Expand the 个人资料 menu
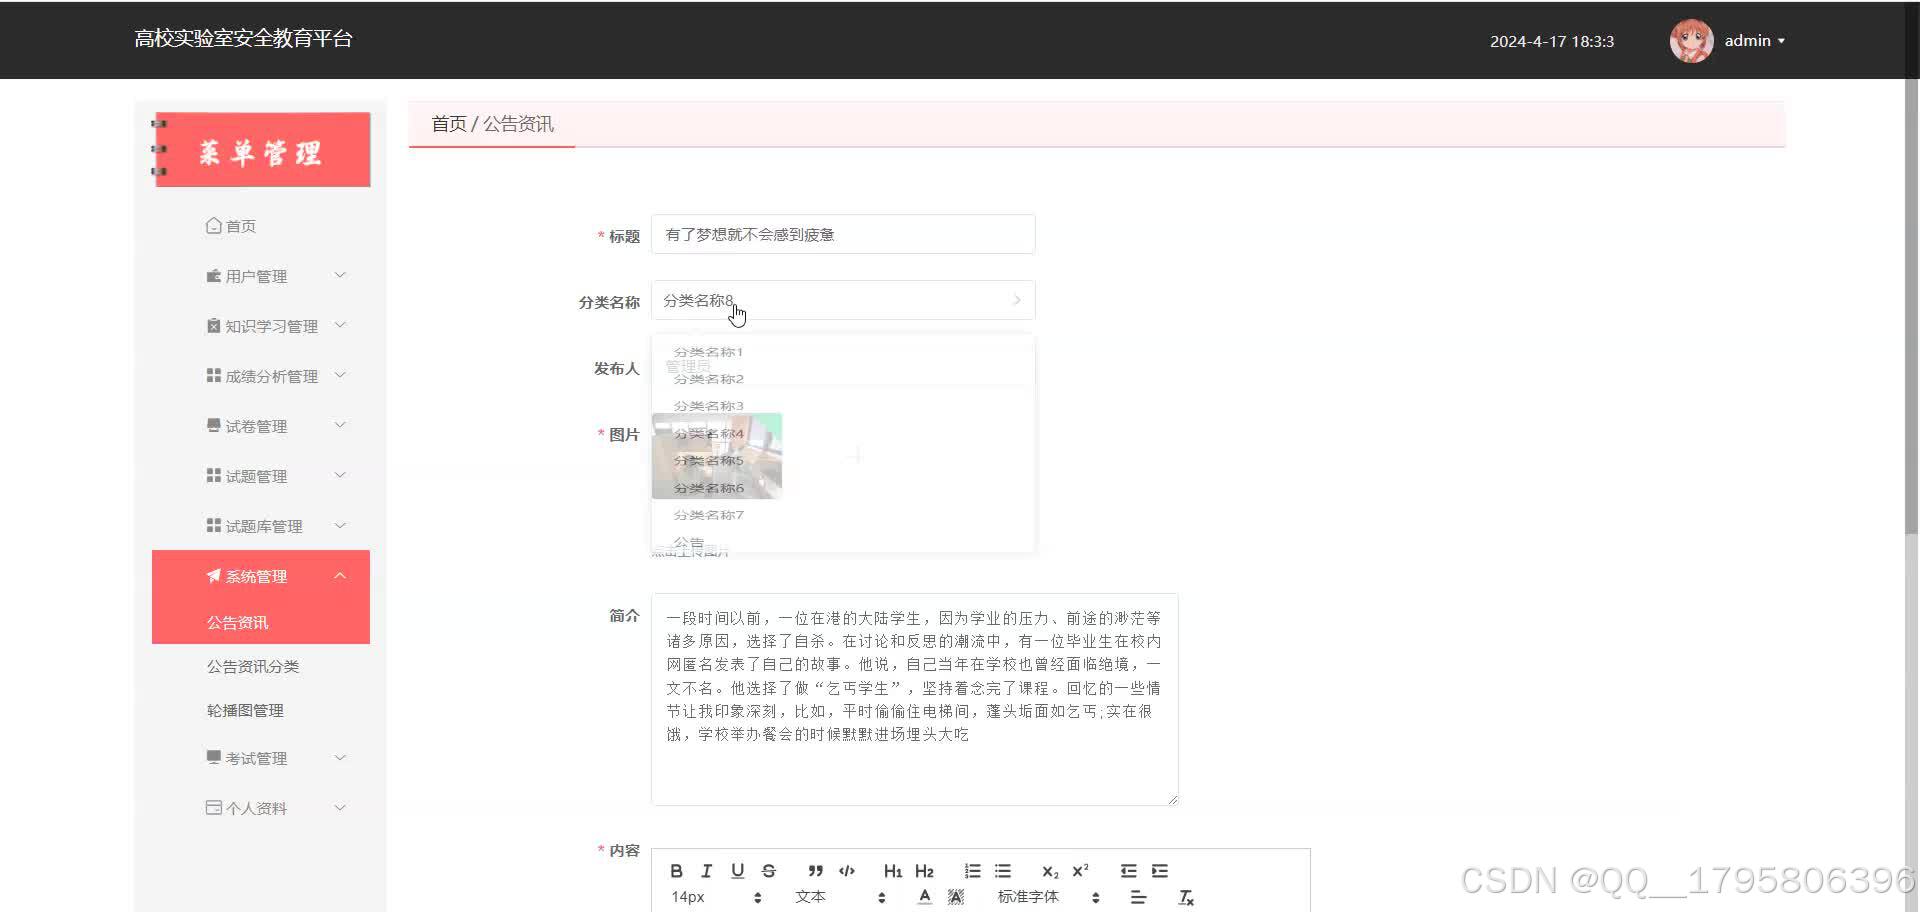The height and width of the screenshot is (912, 1920). 261,808
